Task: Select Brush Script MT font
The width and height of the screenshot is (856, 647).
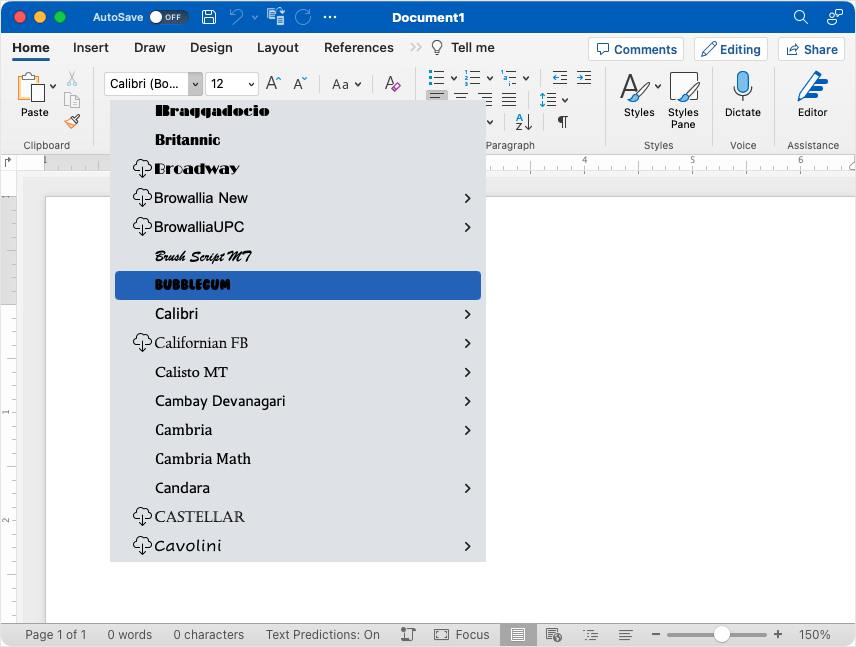Action: (x=298, y=256)
